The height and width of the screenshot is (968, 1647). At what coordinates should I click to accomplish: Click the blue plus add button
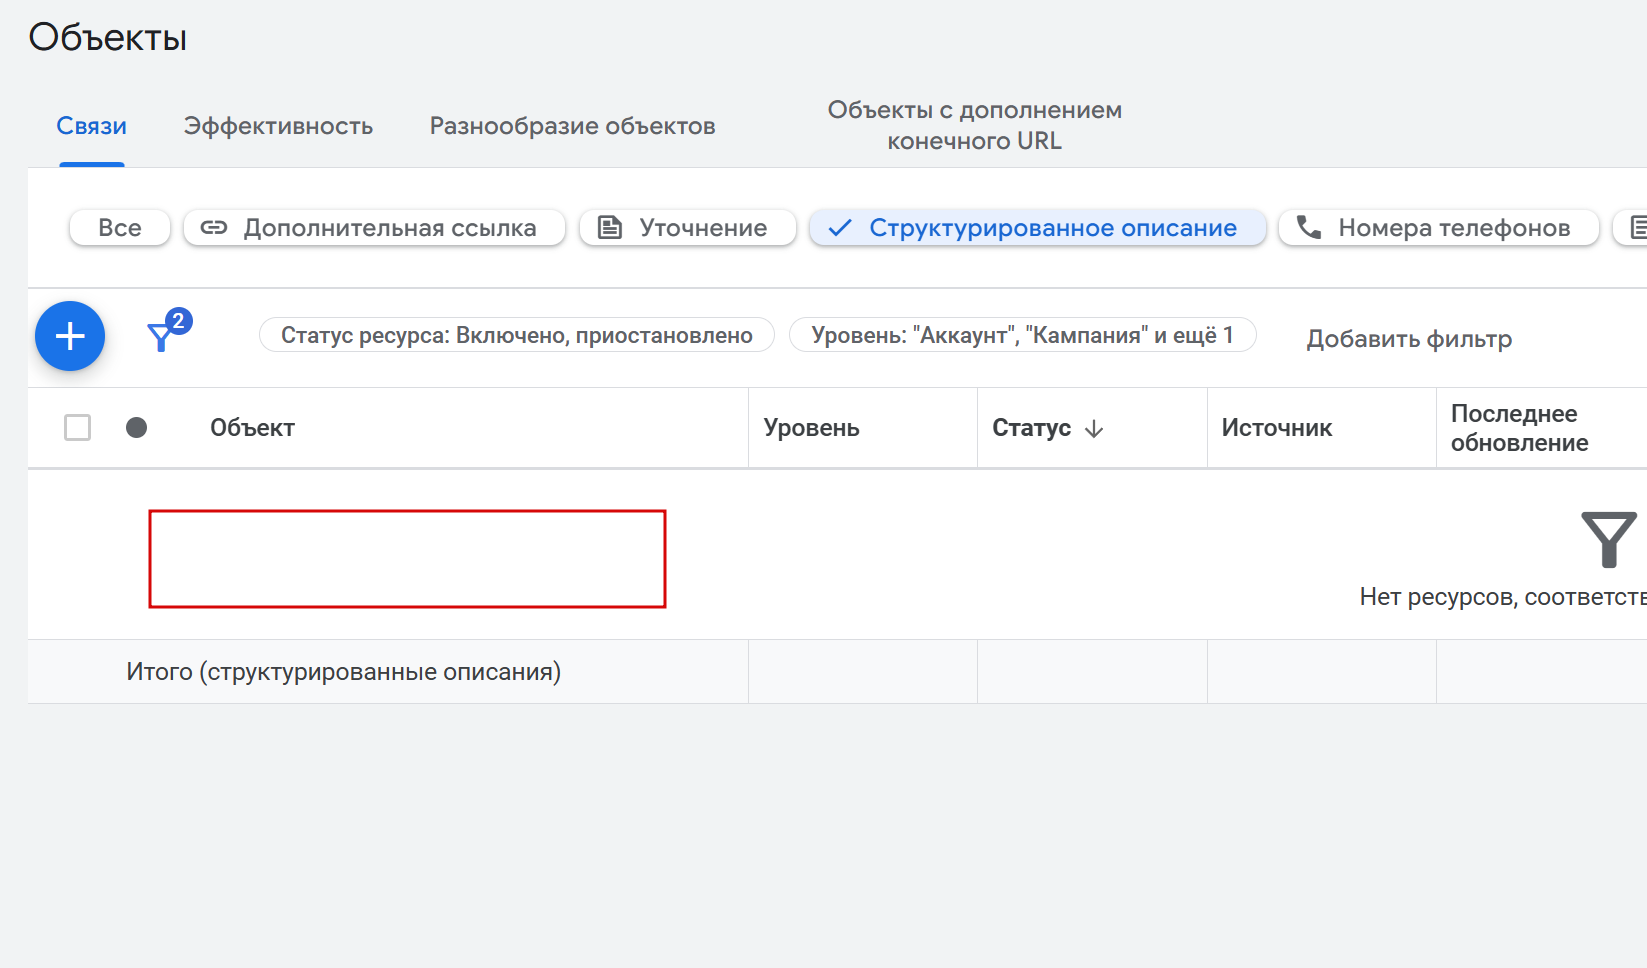point(70,336)
